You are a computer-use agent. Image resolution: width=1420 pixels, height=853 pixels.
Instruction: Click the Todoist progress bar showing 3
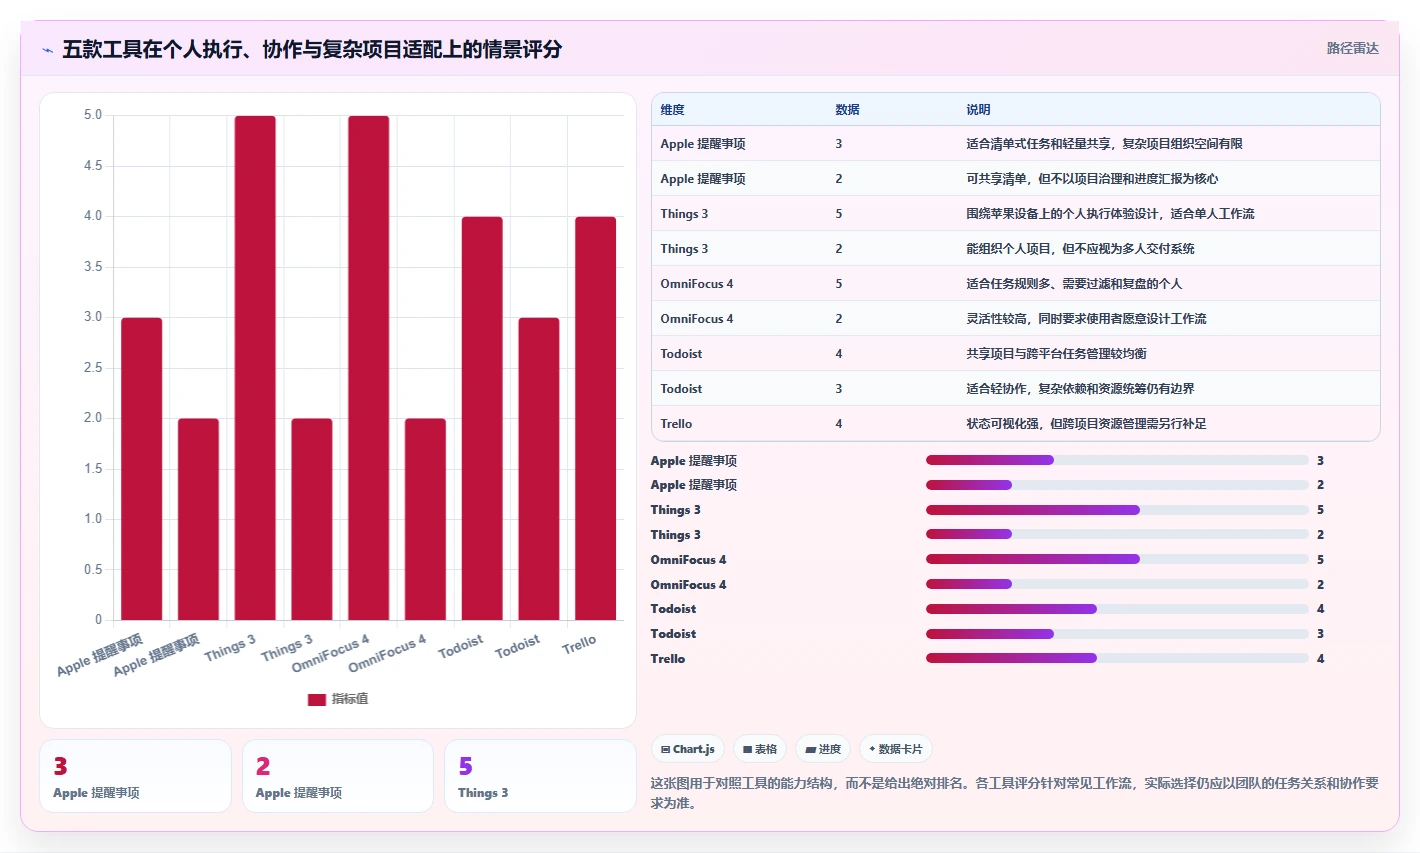point(1117,633)
